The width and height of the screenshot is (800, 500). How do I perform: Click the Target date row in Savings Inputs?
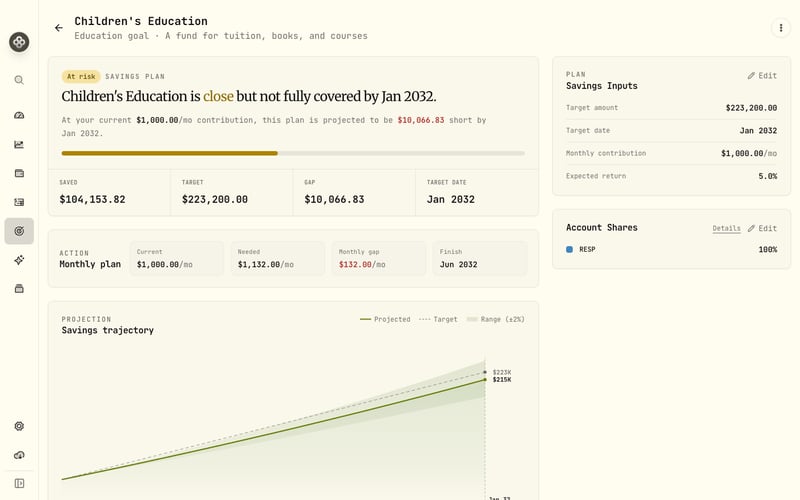[x=671, y=131]
